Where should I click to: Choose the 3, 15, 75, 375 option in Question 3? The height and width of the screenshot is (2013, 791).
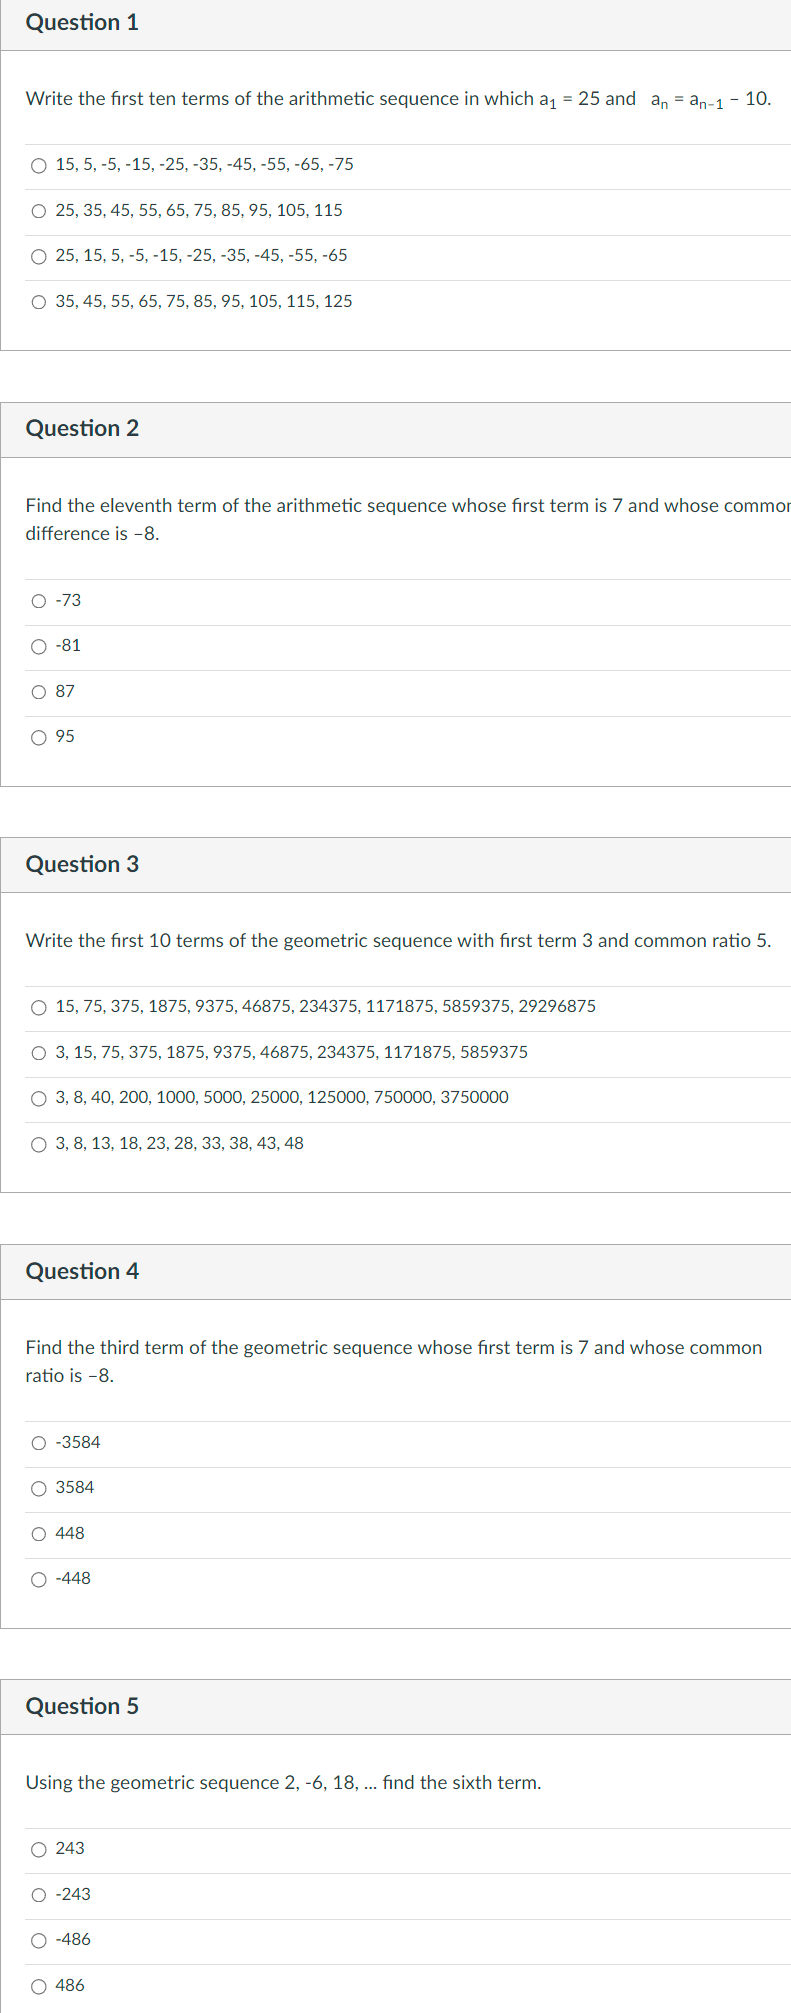[x=38, y=1052]
